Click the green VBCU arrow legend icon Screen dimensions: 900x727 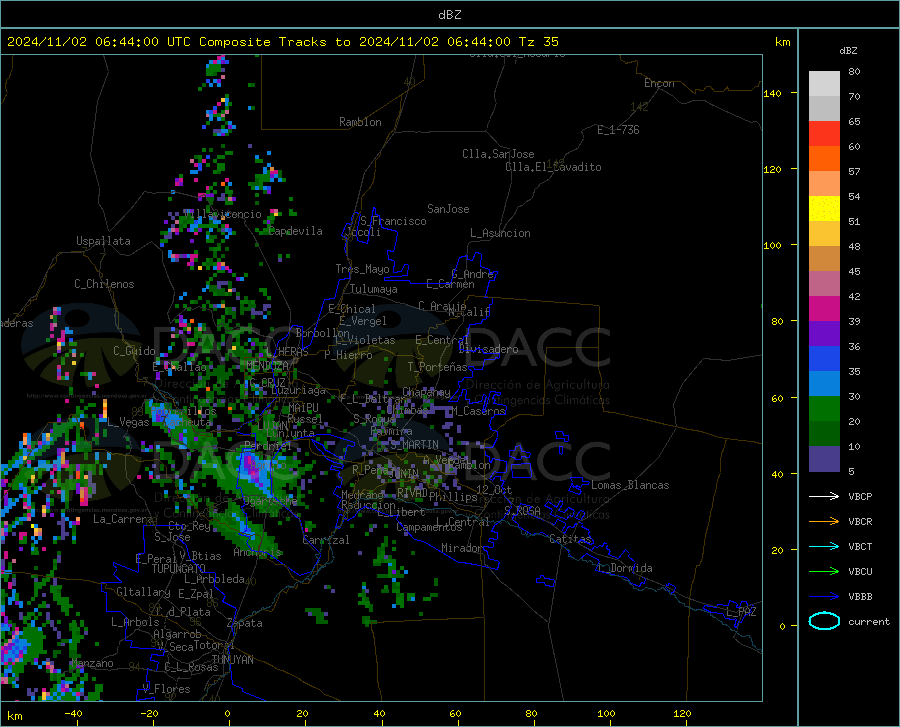click(x=824, y=572)
